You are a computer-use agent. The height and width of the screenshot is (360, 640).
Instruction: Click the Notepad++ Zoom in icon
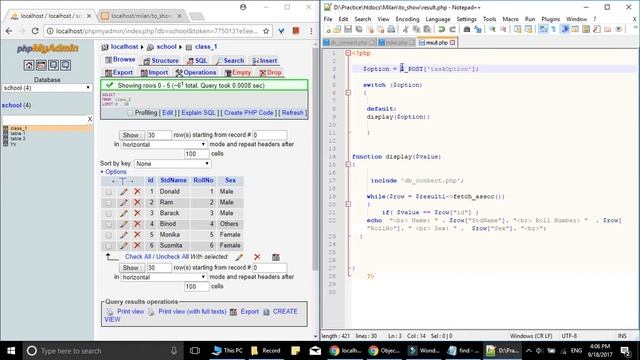click(492, 29)
